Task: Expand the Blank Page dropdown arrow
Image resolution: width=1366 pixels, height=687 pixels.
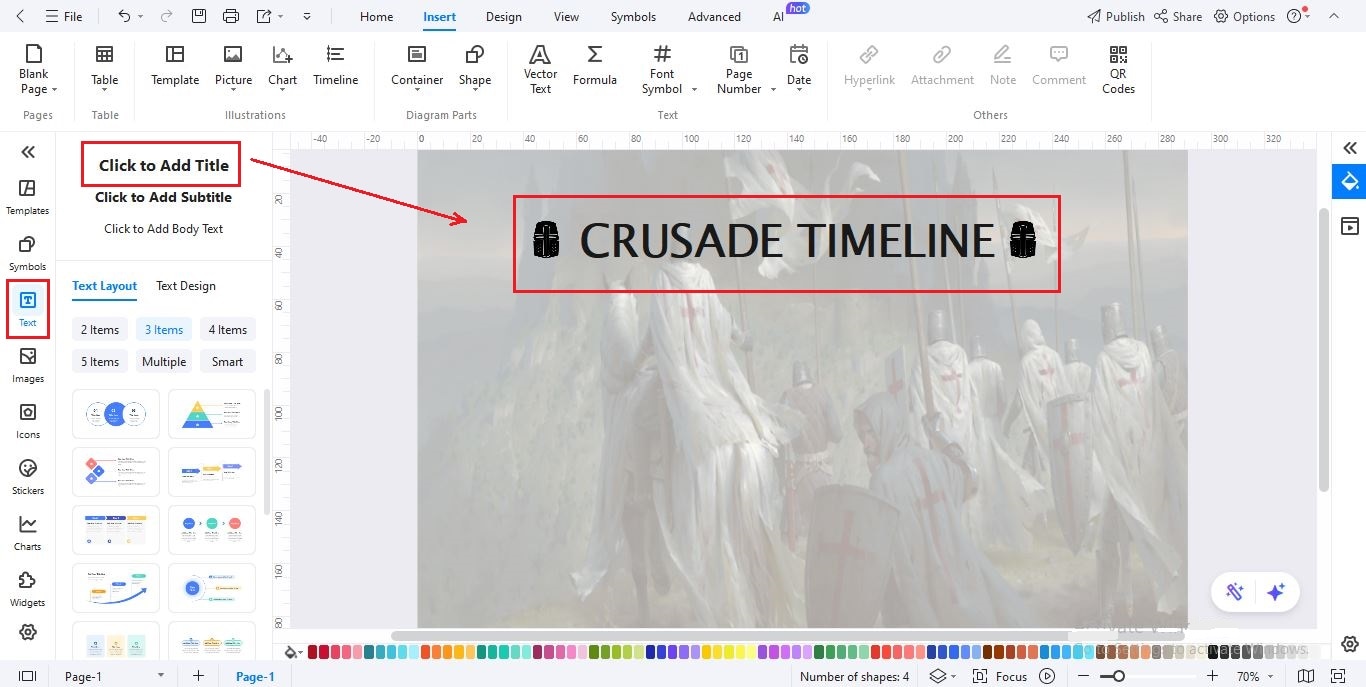Action: pos(54,89)
